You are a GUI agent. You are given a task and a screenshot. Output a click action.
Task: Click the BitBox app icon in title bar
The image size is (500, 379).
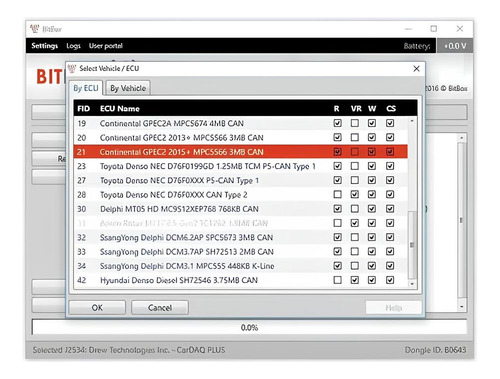34,29
